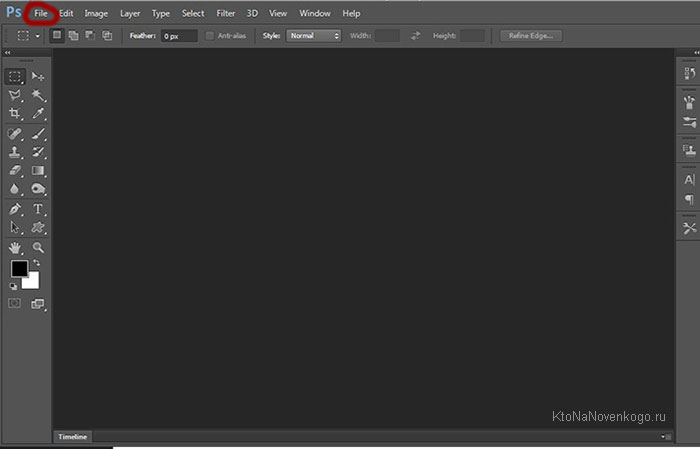Viewport: 700px width, 449px height.
Task: Select the Magic Wand tool
Action: click(38, 95)
